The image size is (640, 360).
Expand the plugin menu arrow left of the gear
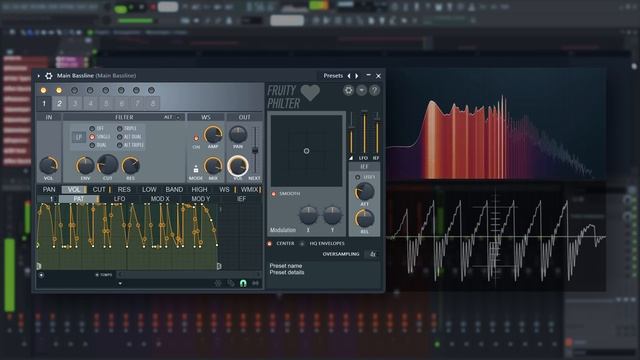(39, 76)
